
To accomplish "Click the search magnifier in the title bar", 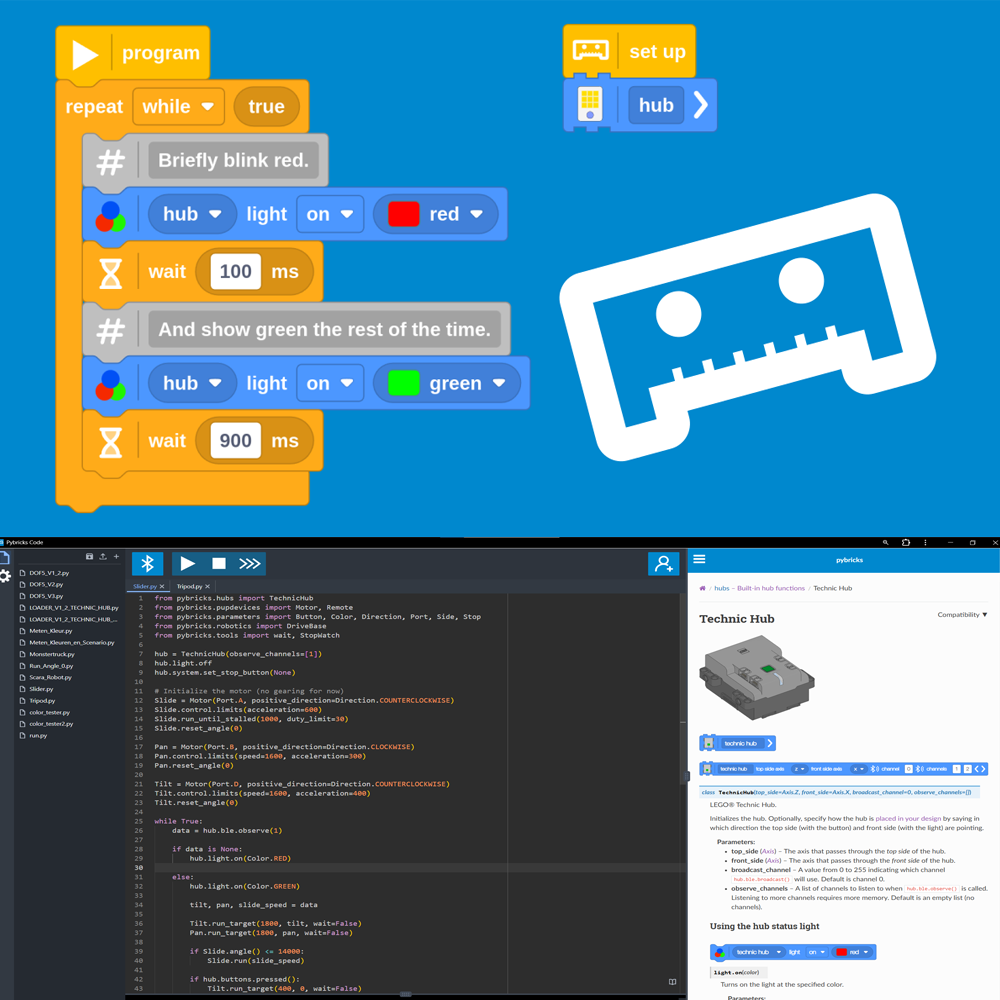I will tap(885, 543).
